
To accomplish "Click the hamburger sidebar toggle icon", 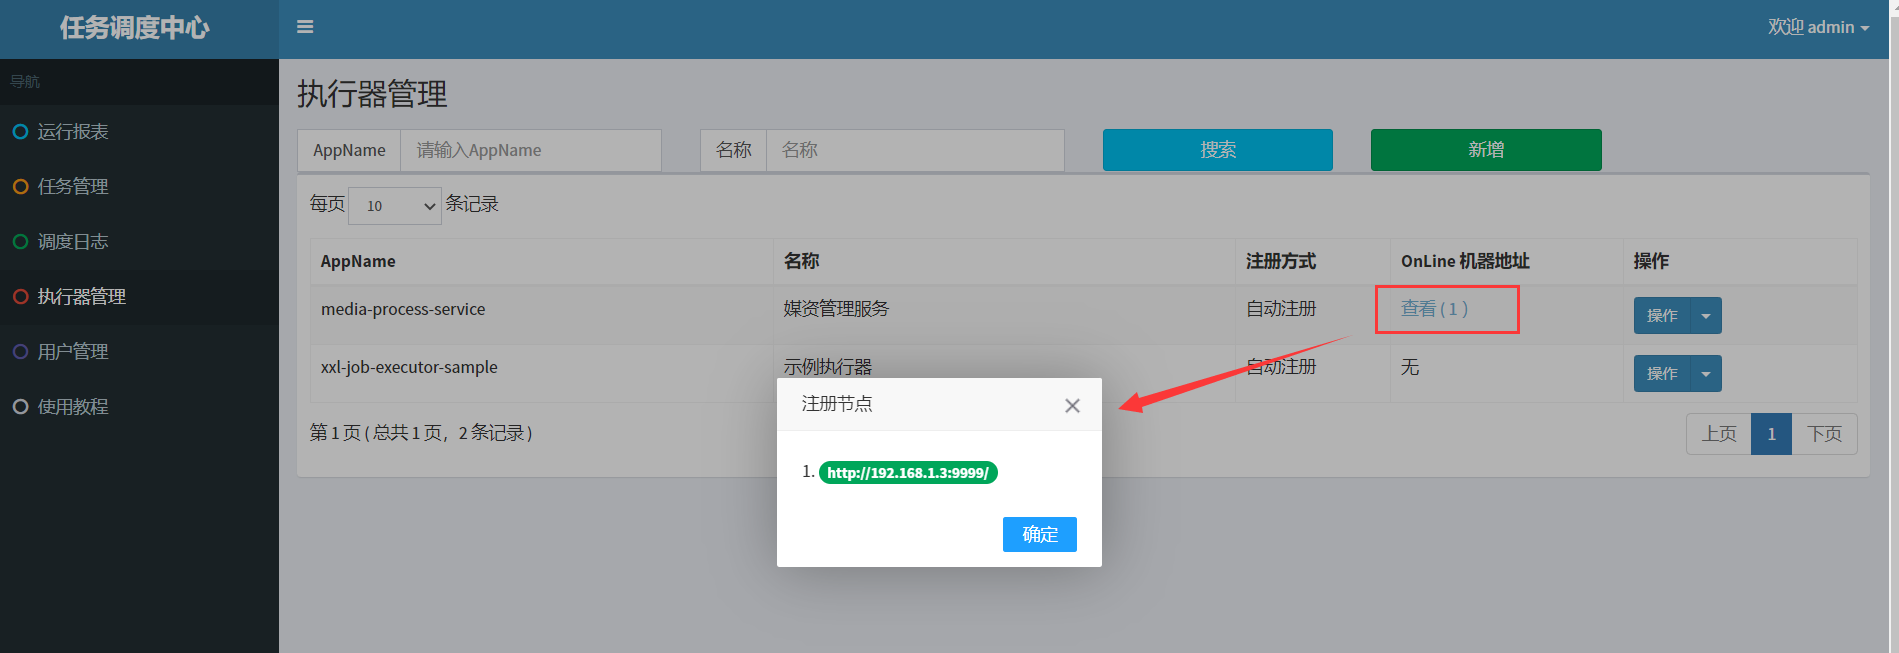I will pos(305,27).
